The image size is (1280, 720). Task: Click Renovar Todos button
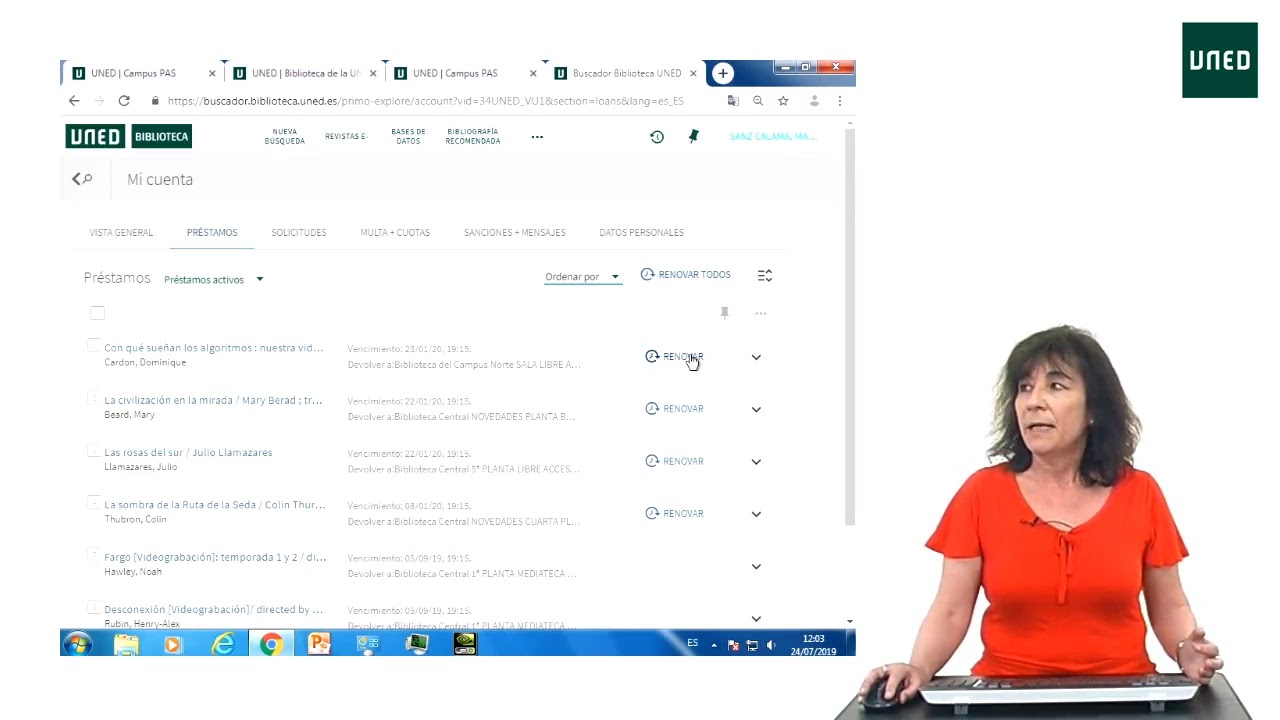point(686,275)
